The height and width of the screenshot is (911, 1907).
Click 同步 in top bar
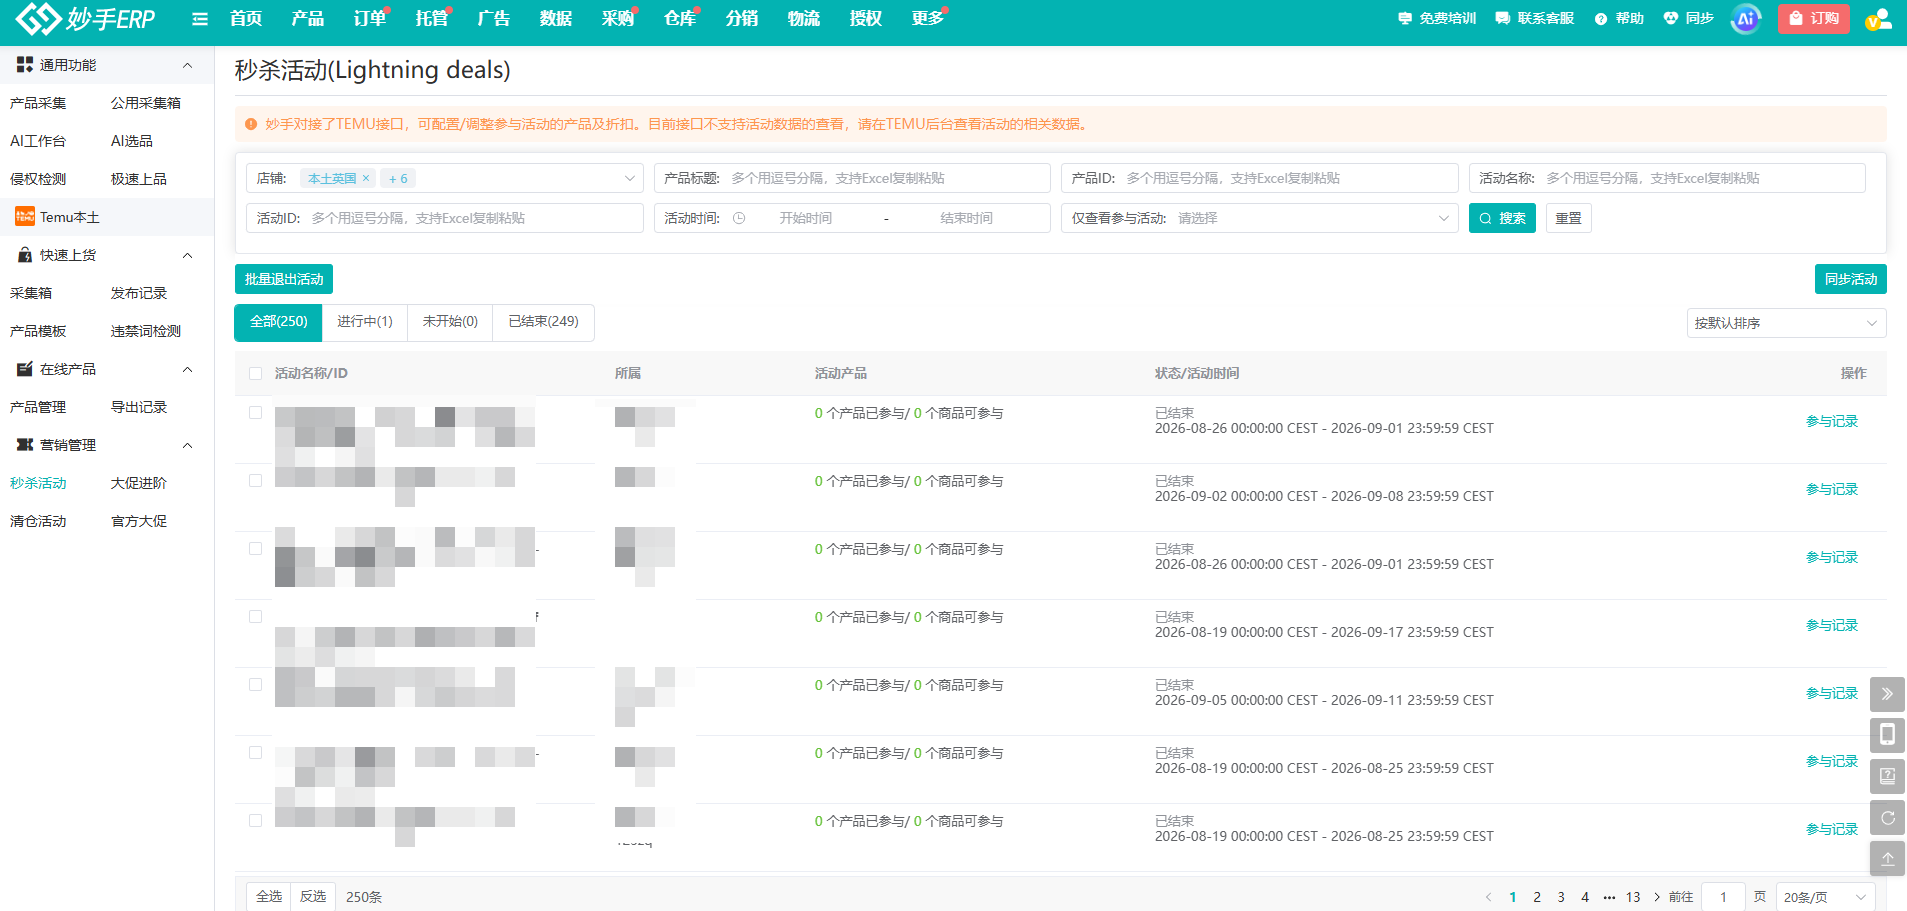click(1689, 19)
